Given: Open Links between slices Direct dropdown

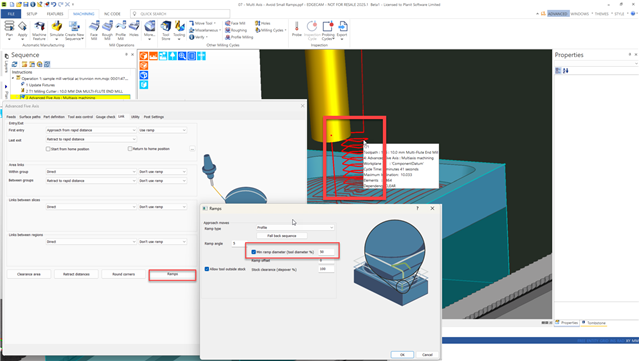Looking at the screenshot, I should [x=91, y=207].
